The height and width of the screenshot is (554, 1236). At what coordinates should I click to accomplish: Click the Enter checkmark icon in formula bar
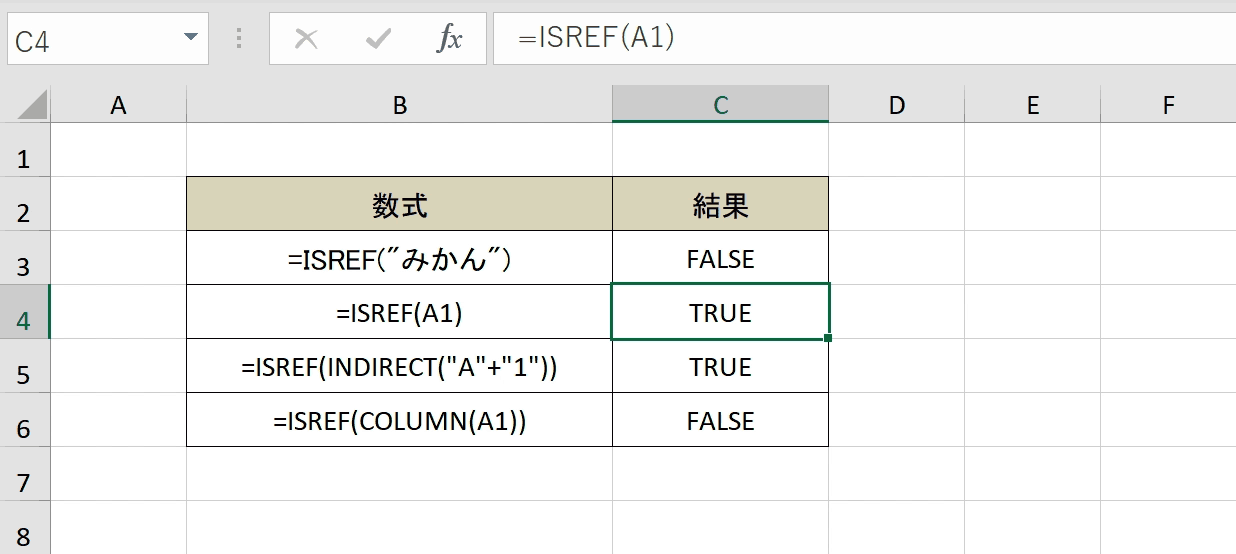click(378, 39)
